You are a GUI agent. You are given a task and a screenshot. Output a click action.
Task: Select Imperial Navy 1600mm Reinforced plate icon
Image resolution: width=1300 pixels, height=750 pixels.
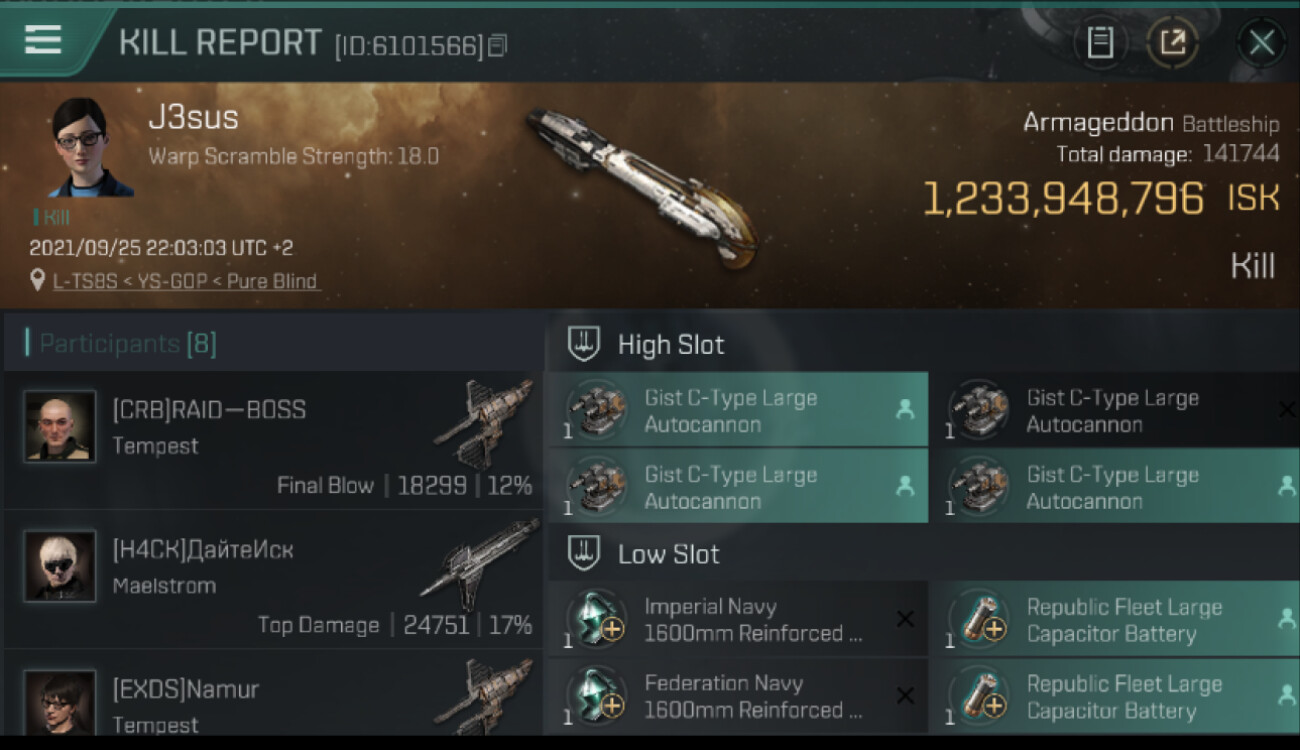point(598,620)
